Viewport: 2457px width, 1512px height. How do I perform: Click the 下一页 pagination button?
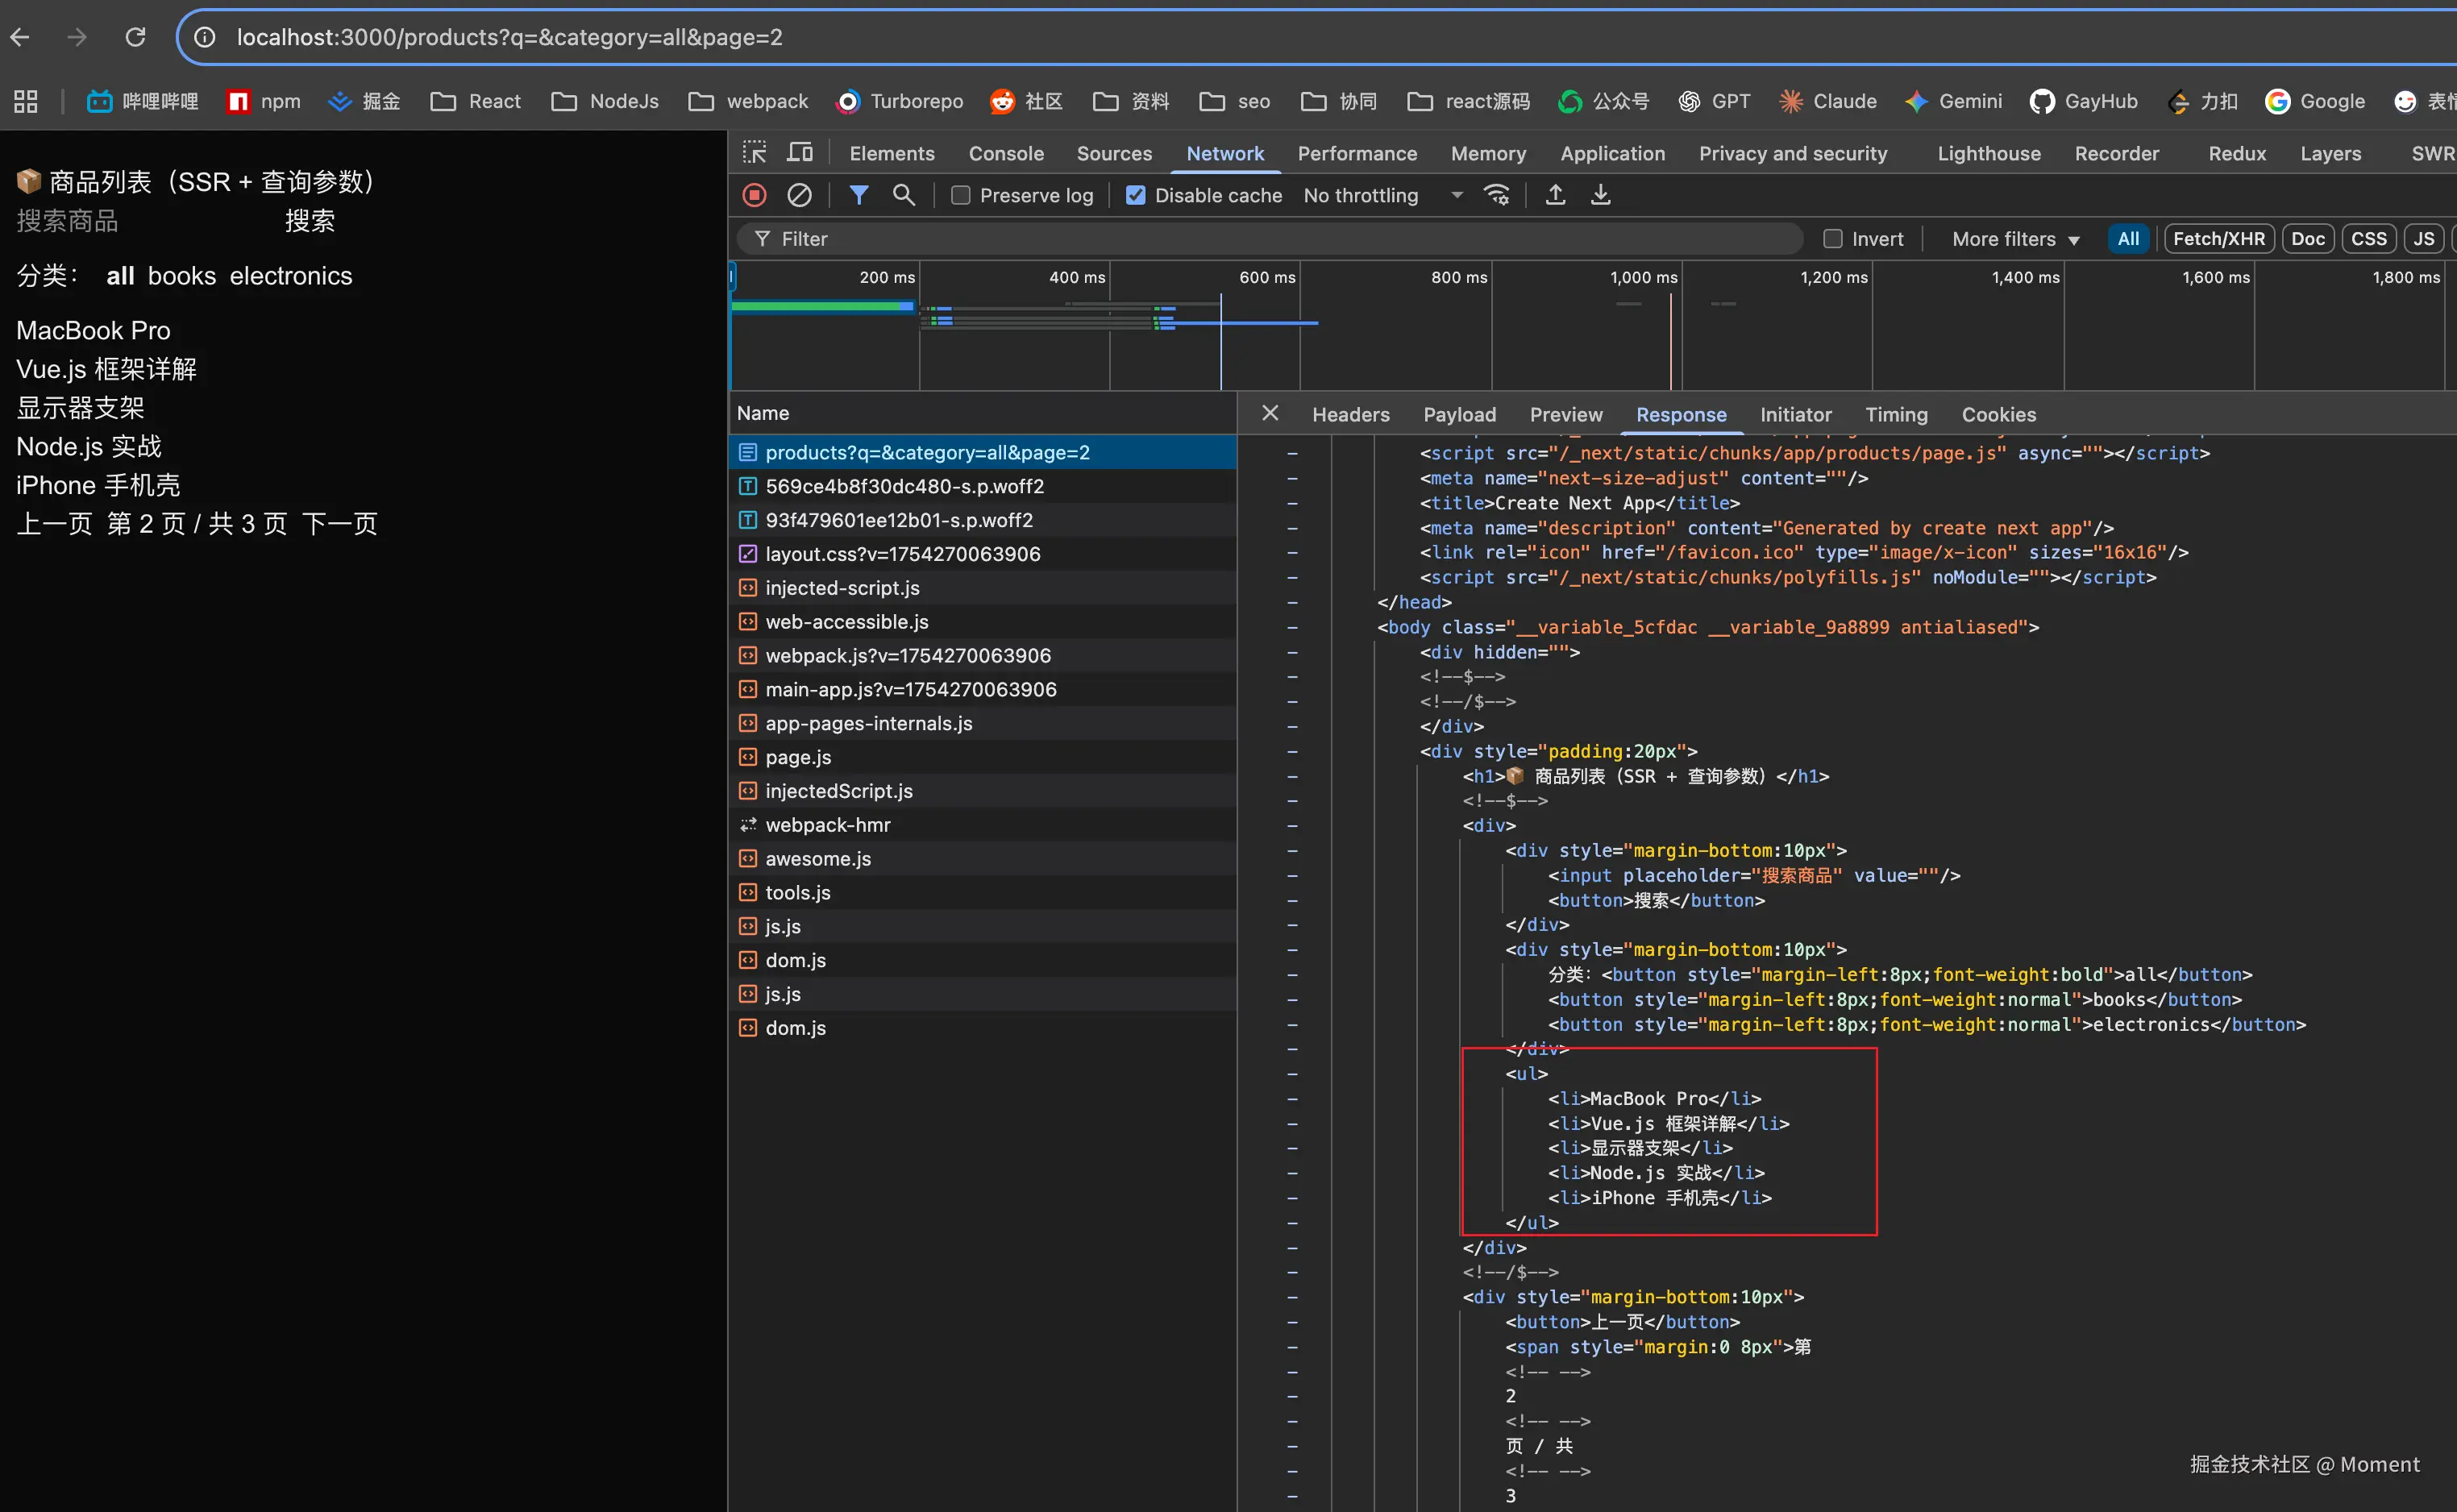[x=340, y=524]
